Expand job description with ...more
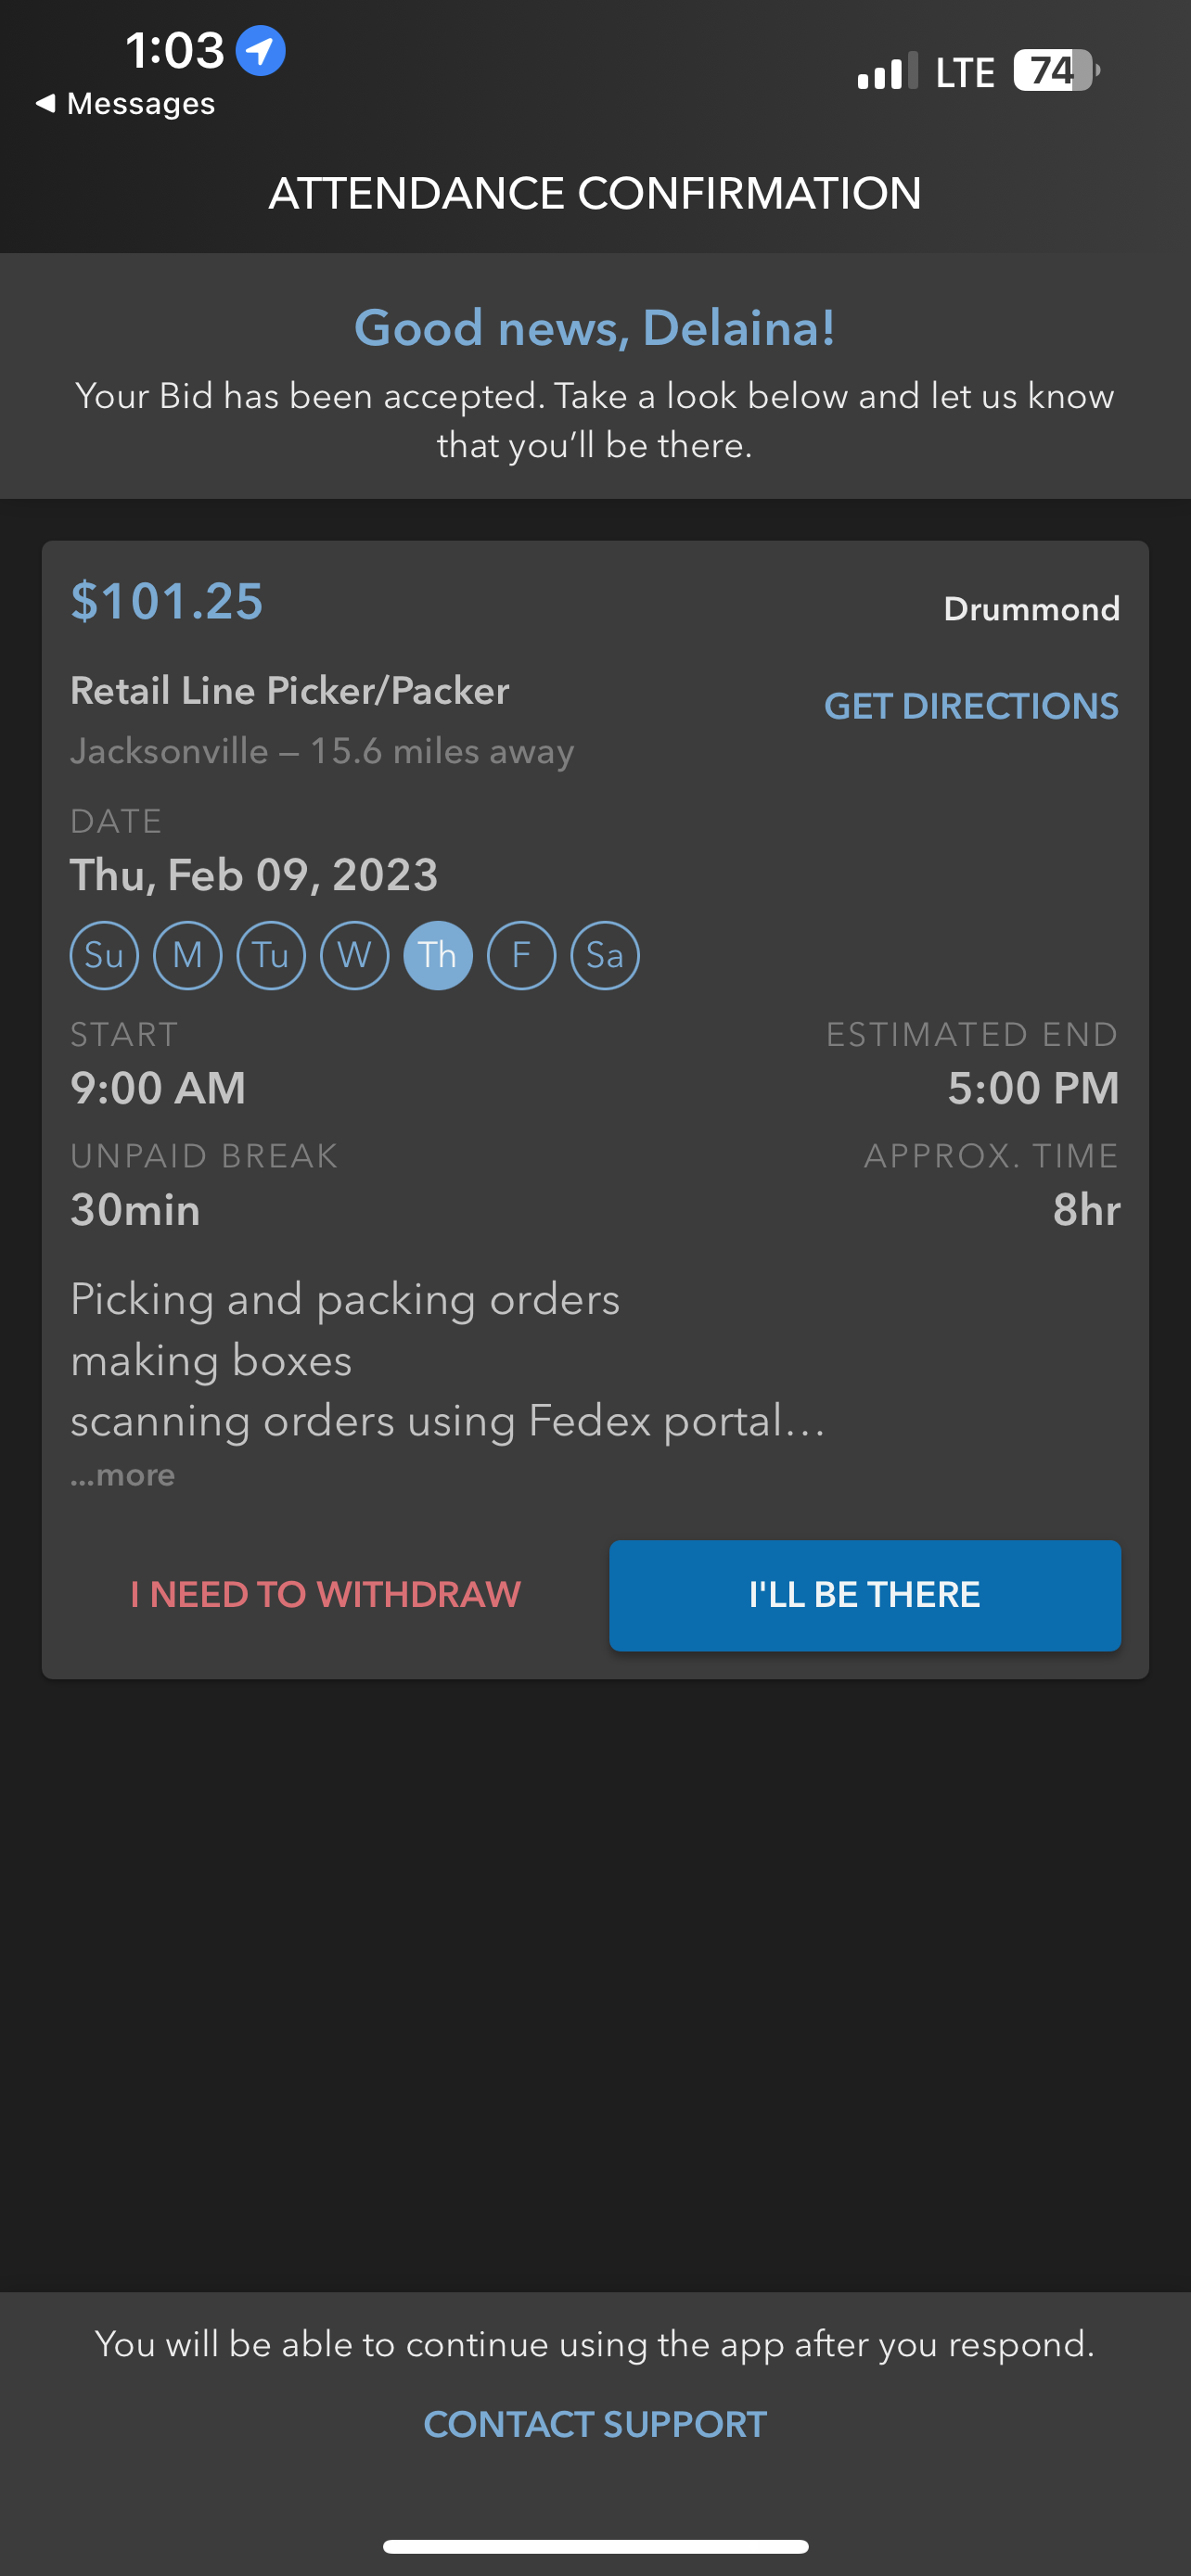Viewport: 1191px width, 2576px height. (x=123, y=1475)
